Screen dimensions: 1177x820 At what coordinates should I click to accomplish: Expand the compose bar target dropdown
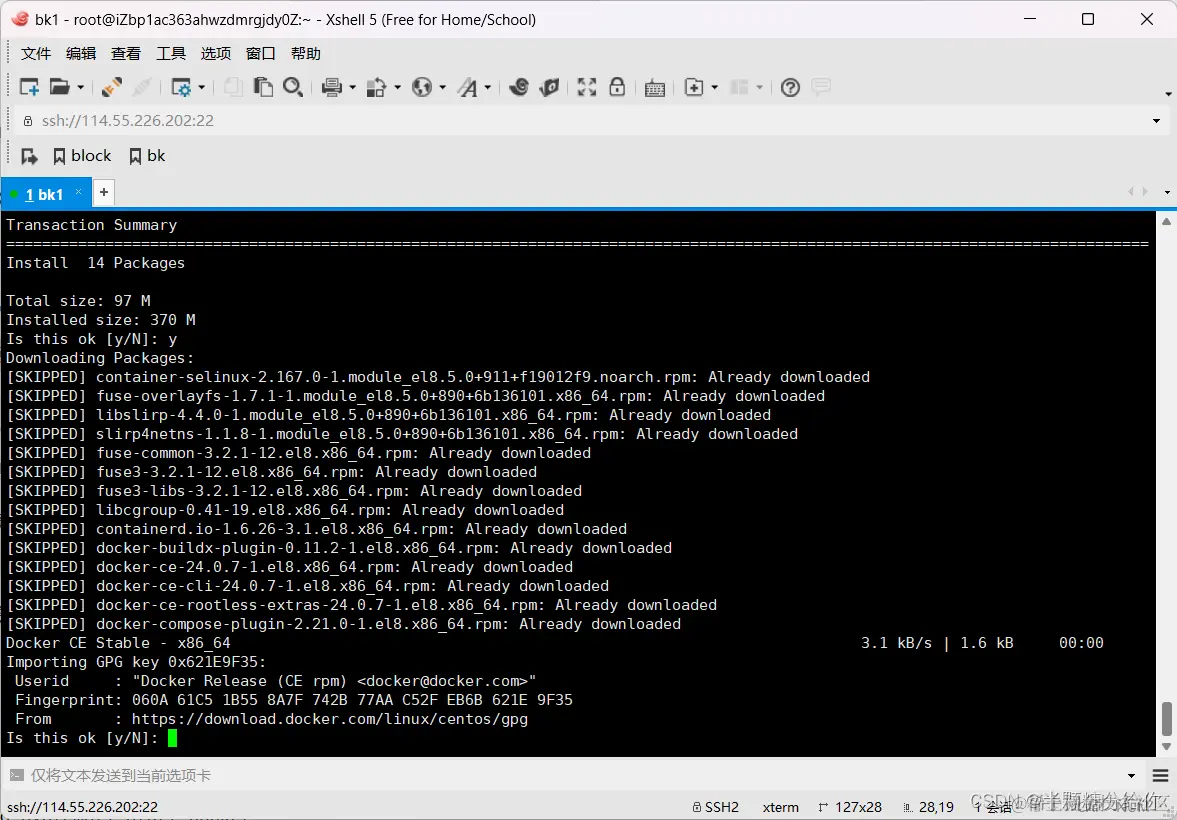coord(1131,776)
